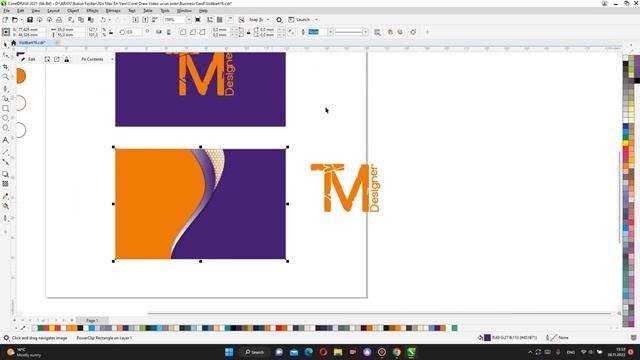The height and width of the screenshot is (360, 640).
Task: Open Chrome from the taskbar
Action: tap(396, 352)
